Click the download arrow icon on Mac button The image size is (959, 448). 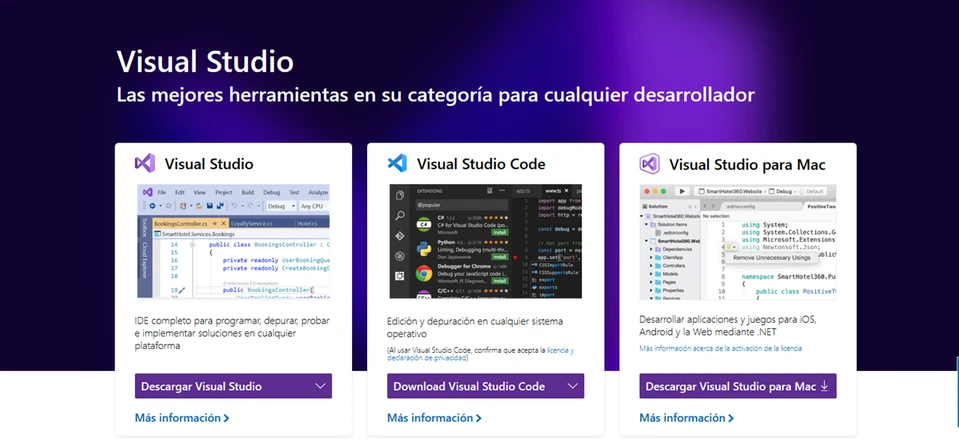[824, 386]
